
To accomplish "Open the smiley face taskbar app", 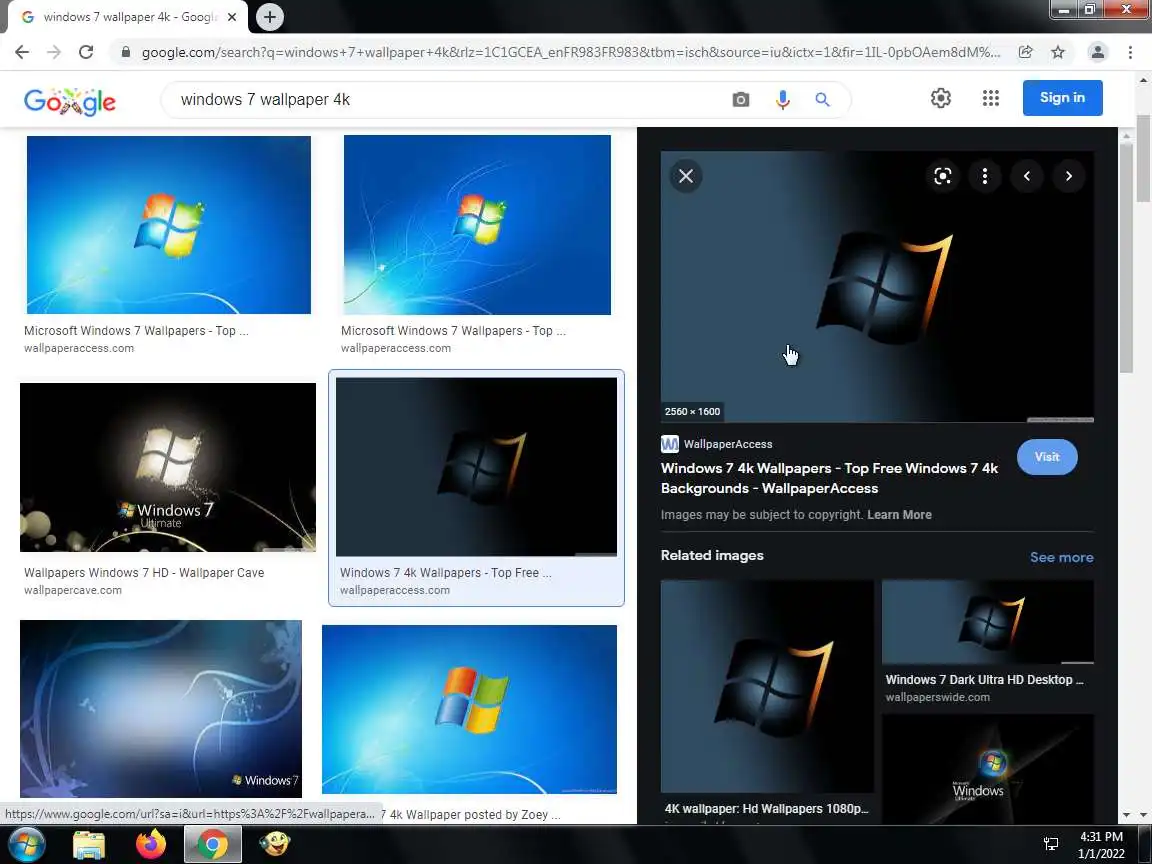I will point(275,845).
